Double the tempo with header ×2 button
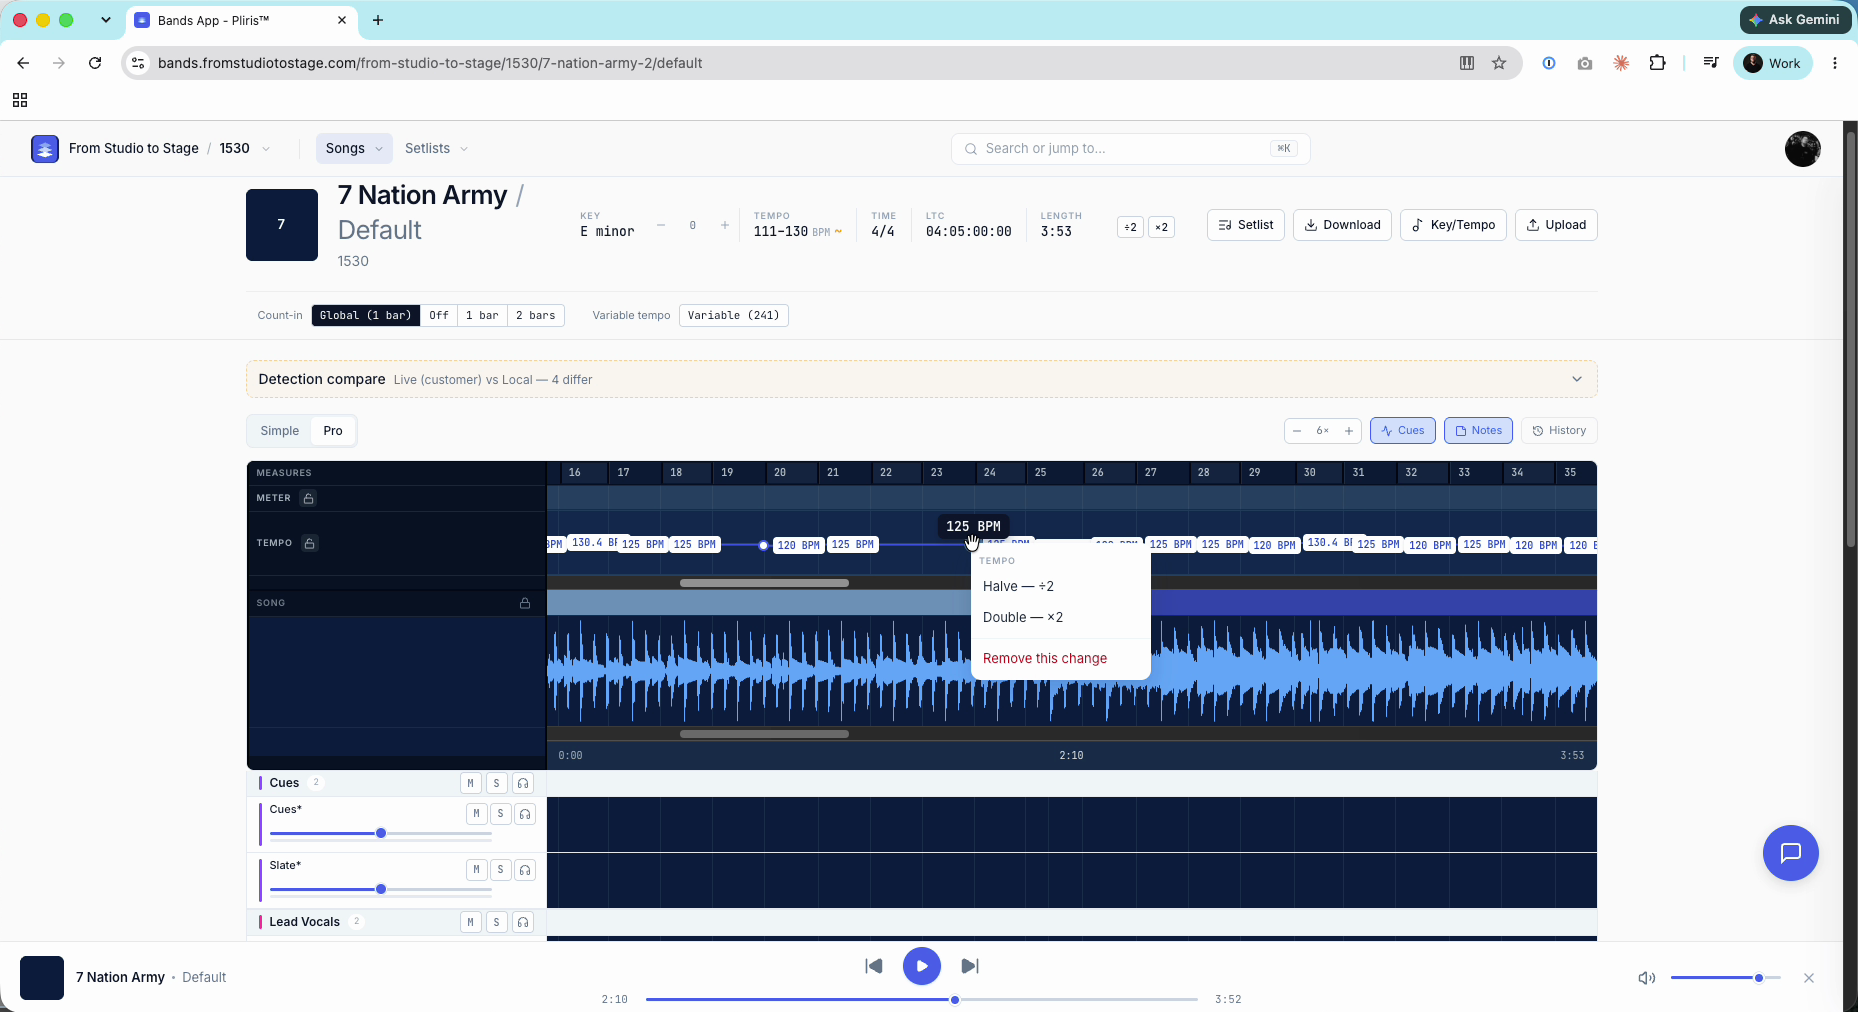 [x=1161, y=227]
